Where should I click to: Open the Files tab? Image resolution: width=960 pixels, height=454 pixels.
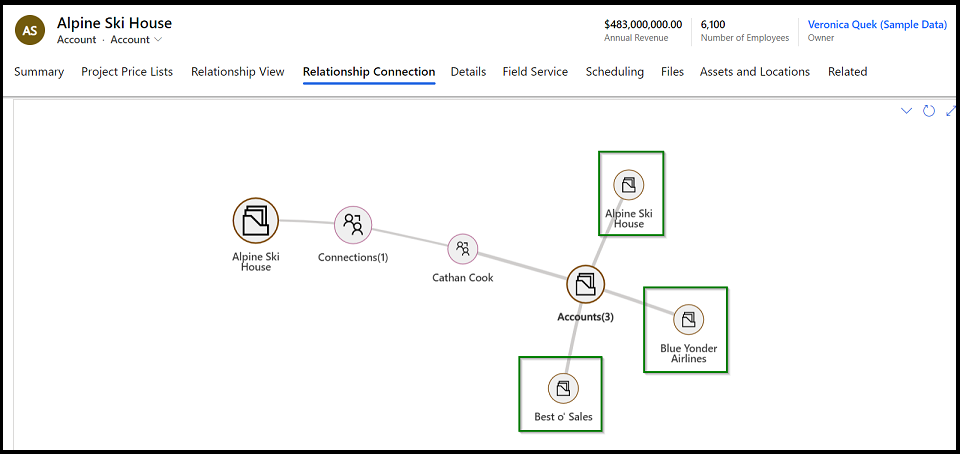click(x=672, y=72)
